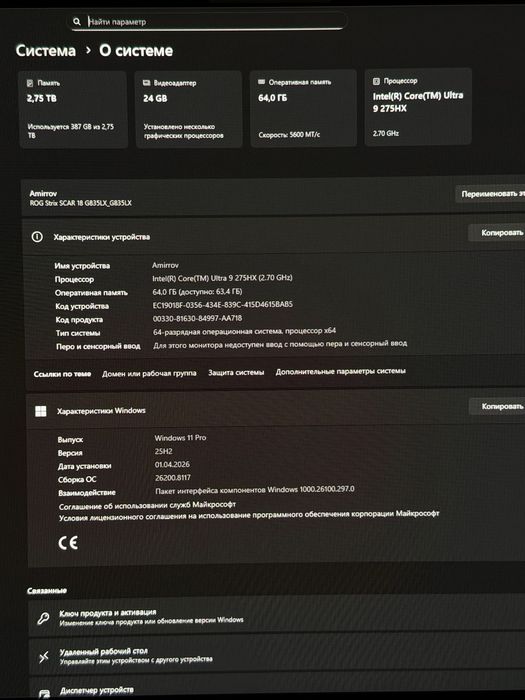This screenshot has width=525, height=700.
Task: Open the 'Память' storage card
Action: click(x=73, y=109)
